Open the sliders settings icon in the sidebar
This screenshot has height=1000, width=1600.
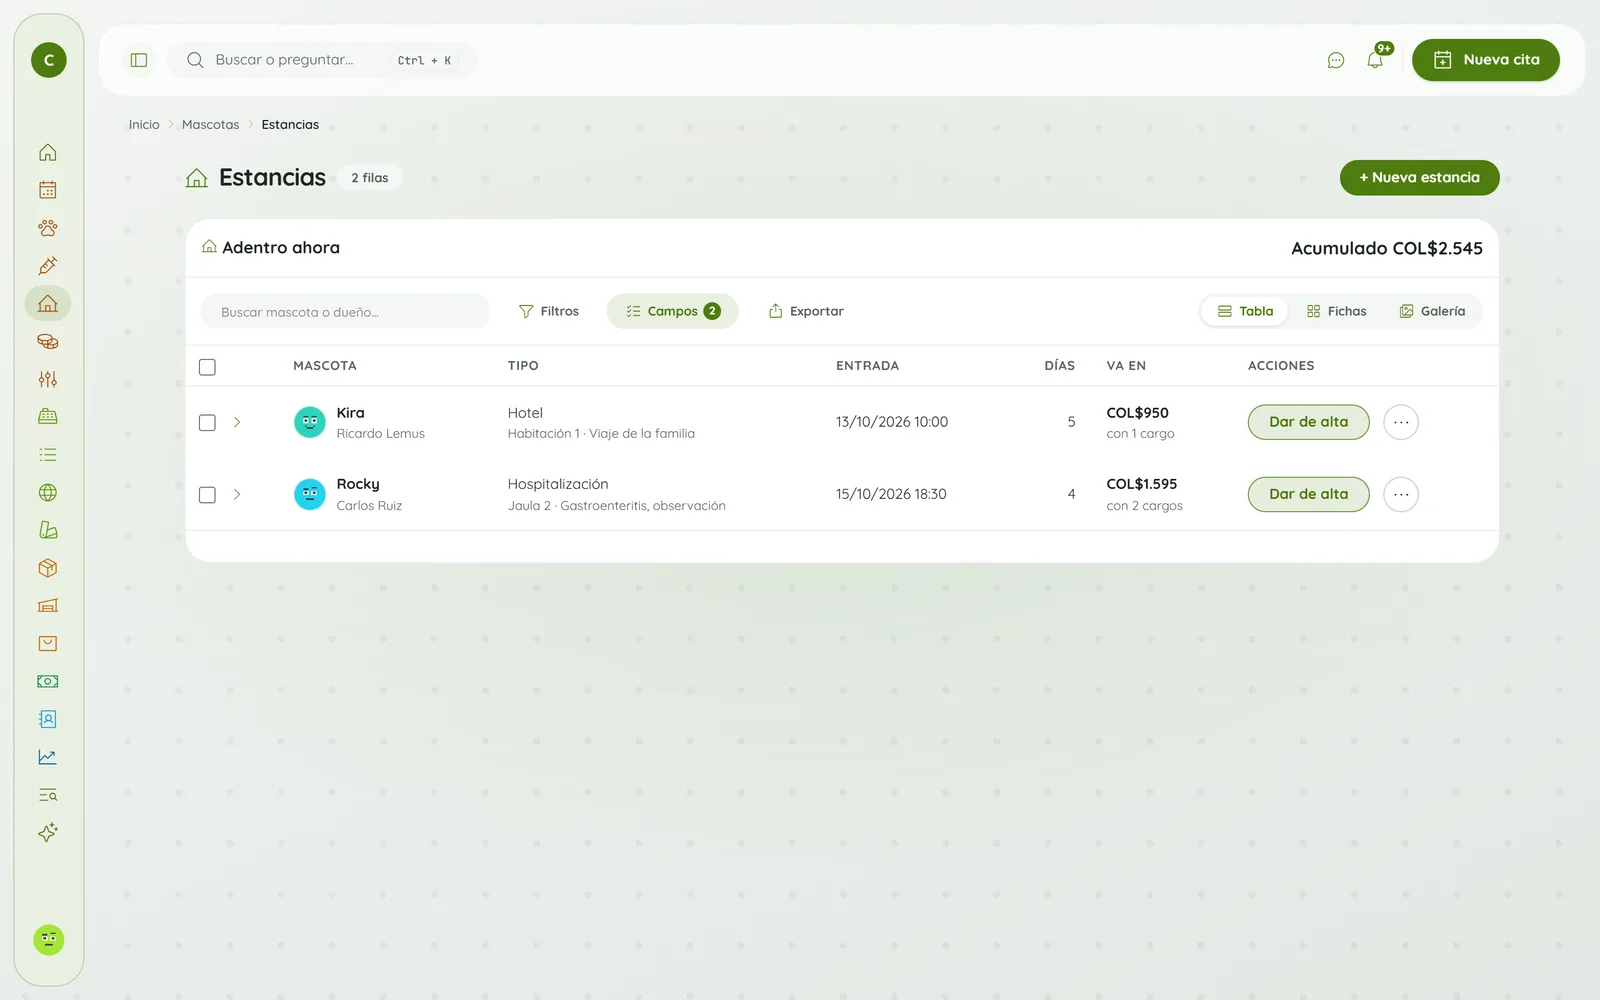pos(48,379)
